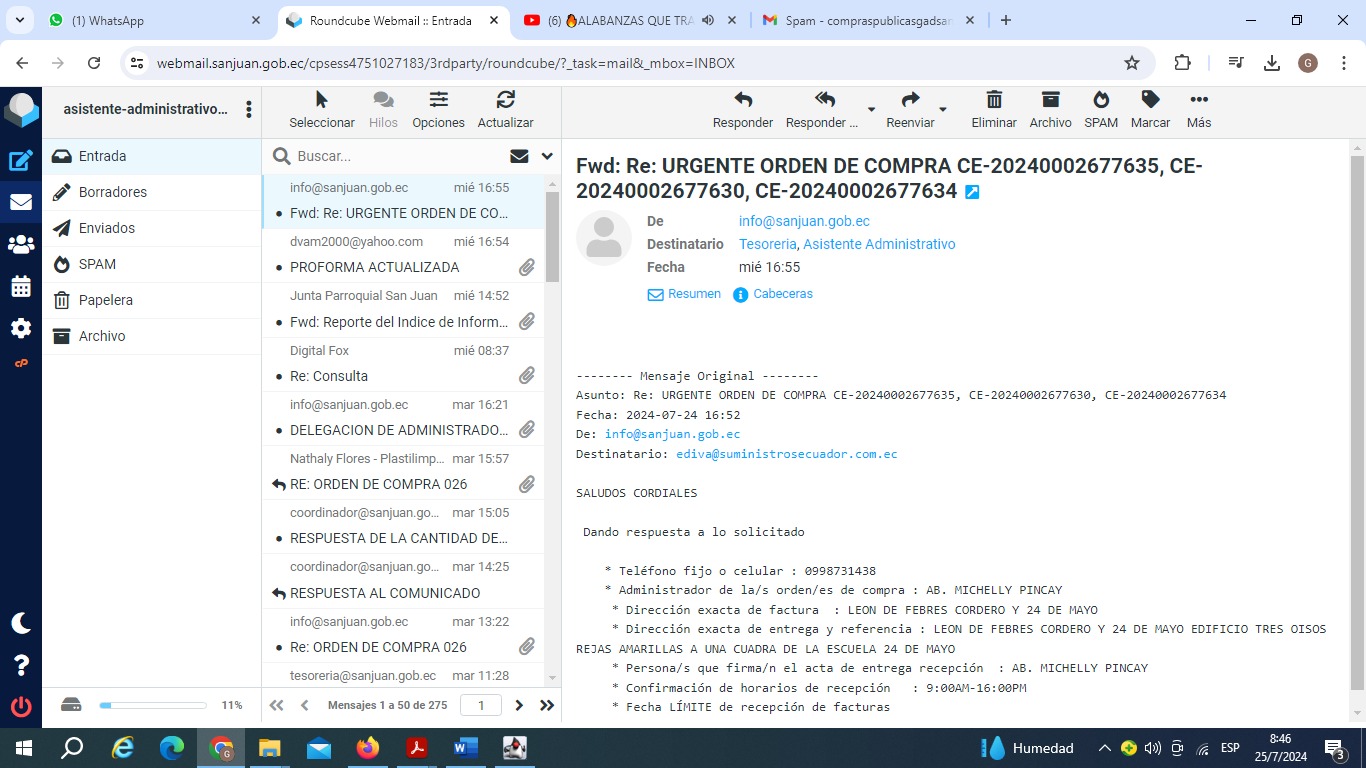This screenshot has width=1366, height=768.
Task: Open the Contacts icon in sidebar
Action: [21, 244]
